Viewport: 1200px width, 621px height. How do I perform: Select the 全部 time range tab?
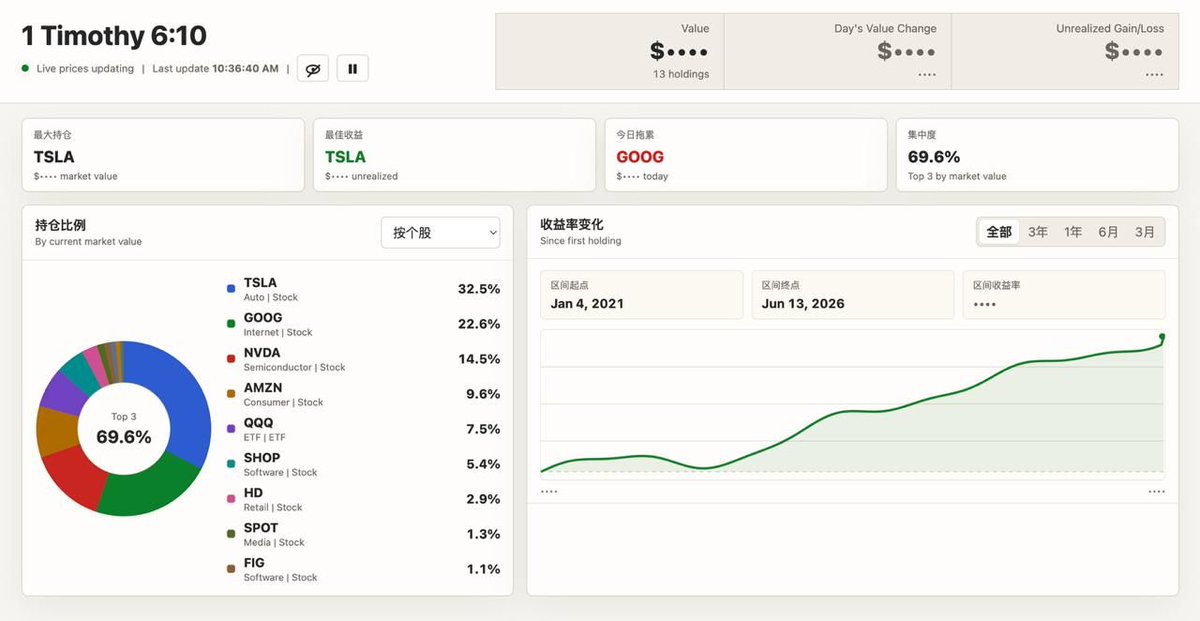pos(999,232)
